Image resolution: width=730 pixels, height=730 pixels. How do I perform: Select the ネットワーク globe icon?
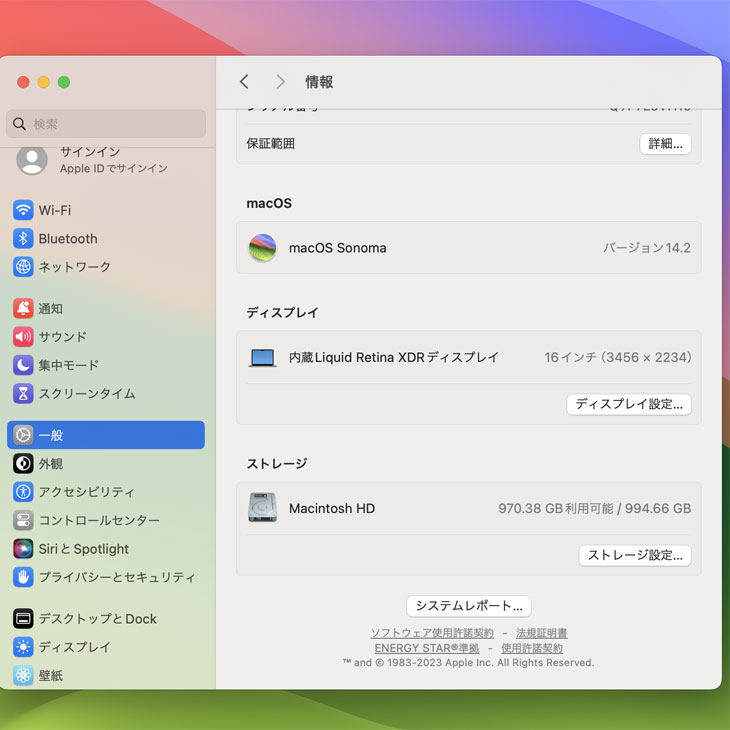click(x=23, y=267)
